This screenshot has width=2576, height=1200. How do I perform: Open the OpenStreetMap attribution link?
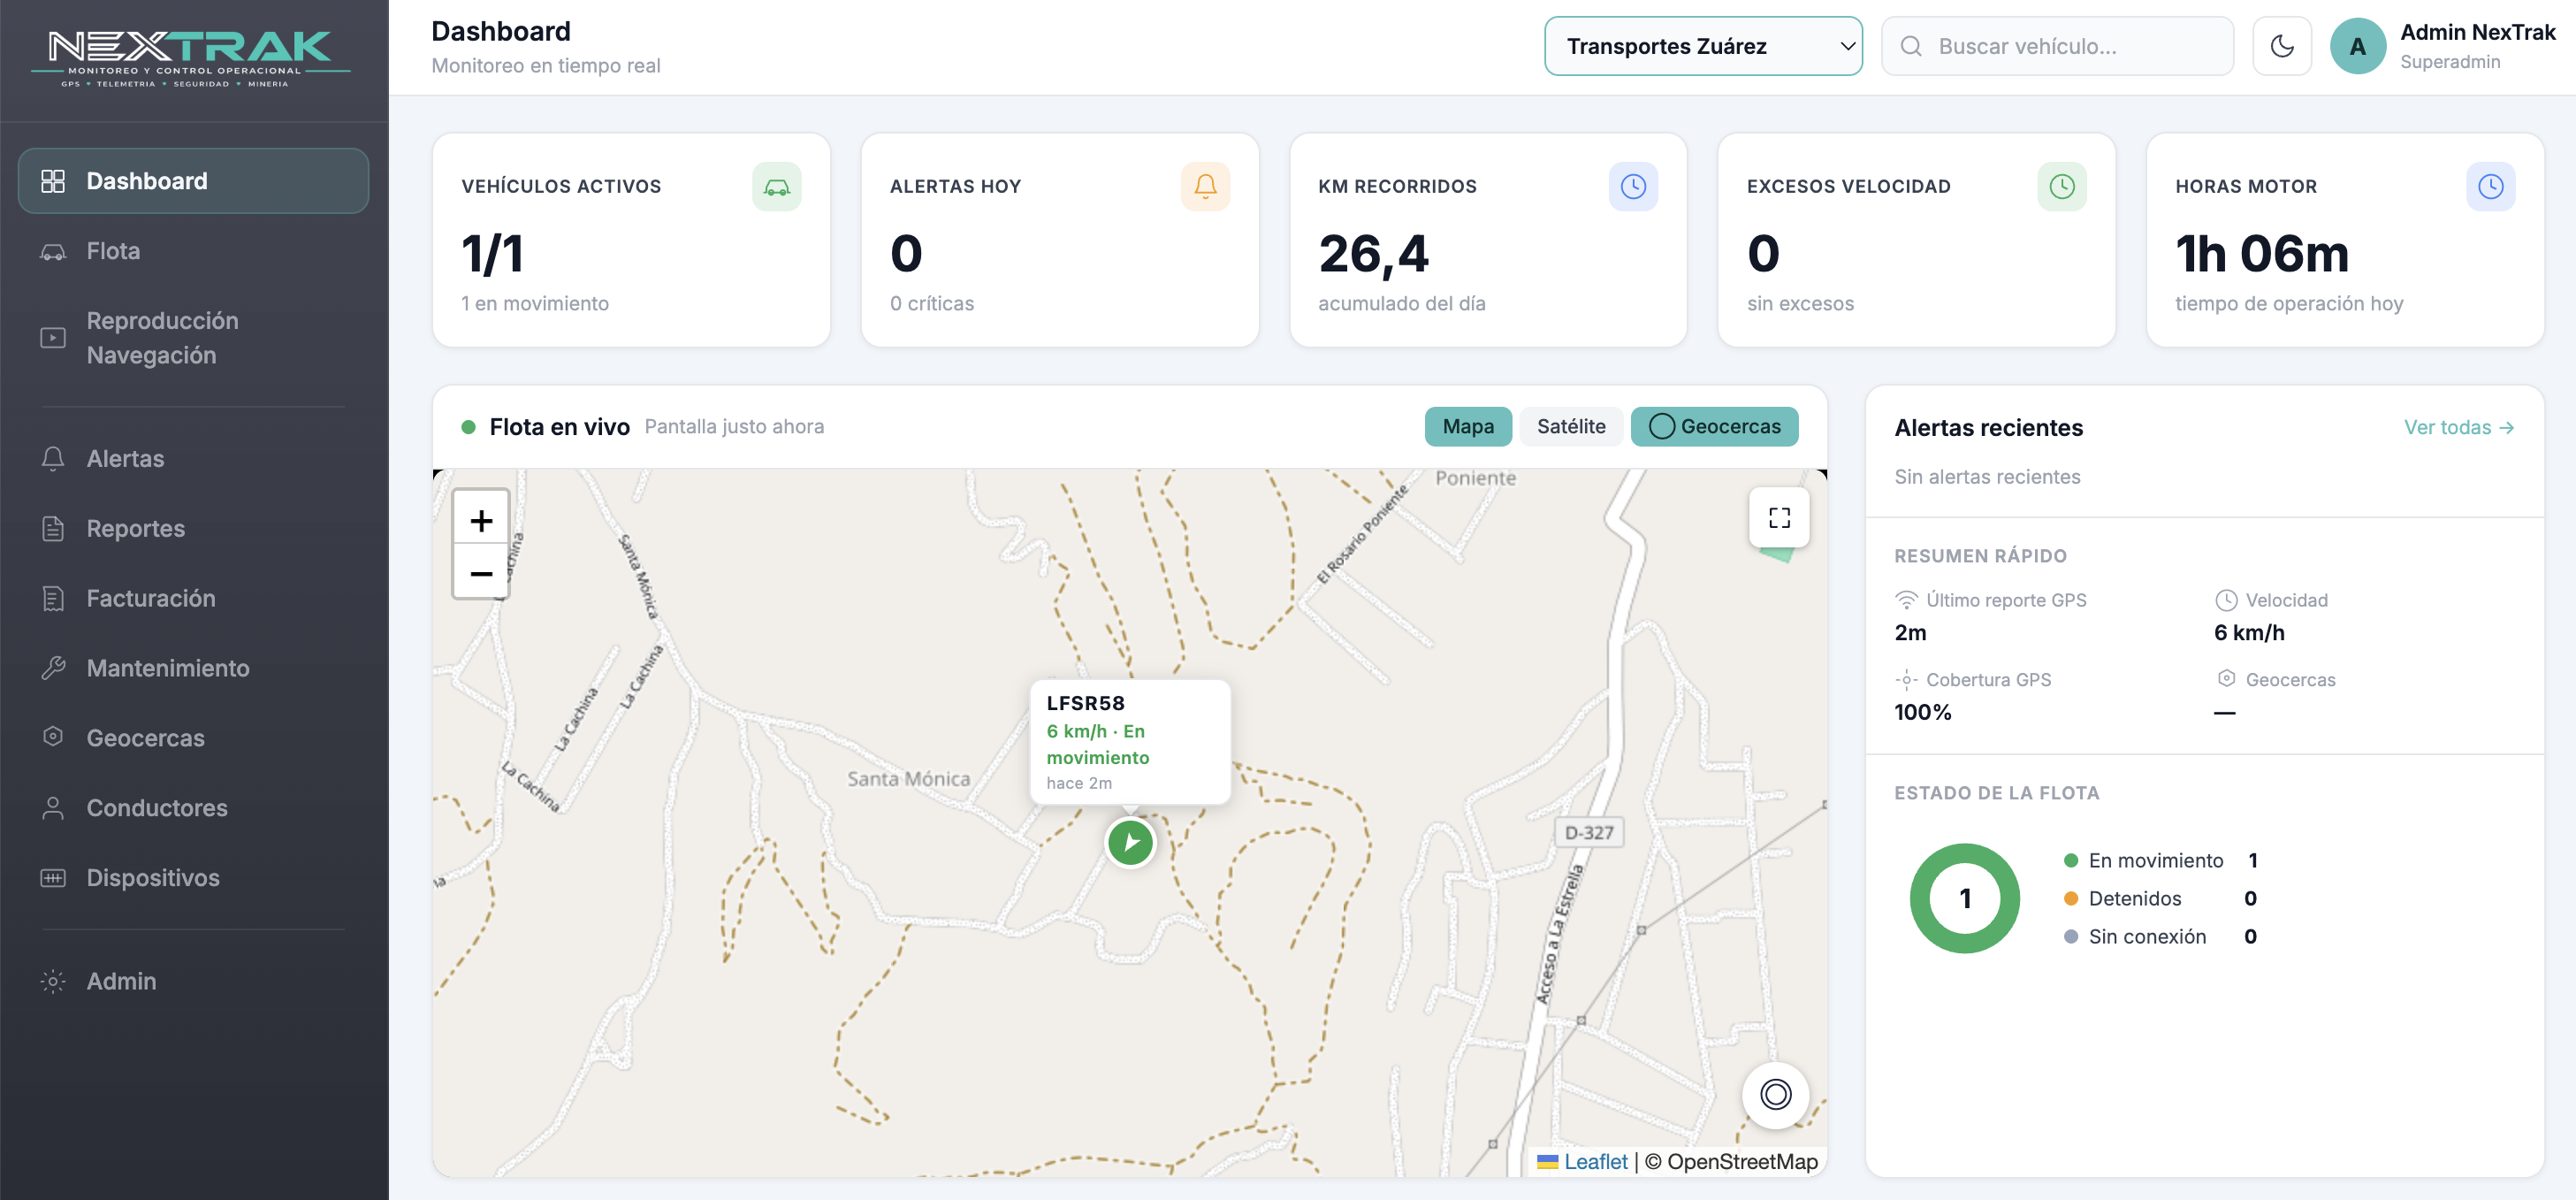(1742, 1162)
